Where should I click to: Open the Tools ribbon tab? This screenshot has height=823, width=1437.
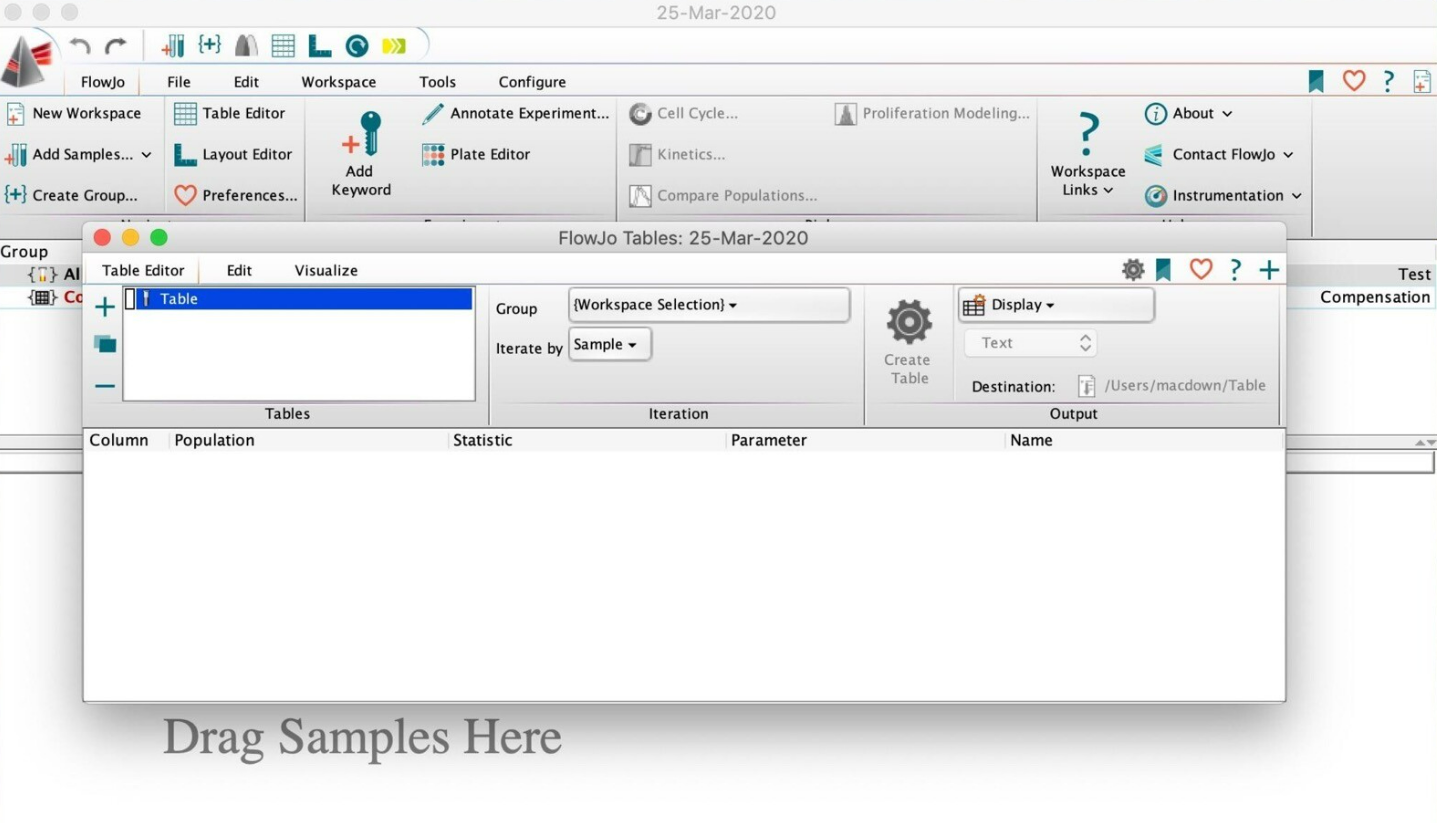click(x=437, y=82)
